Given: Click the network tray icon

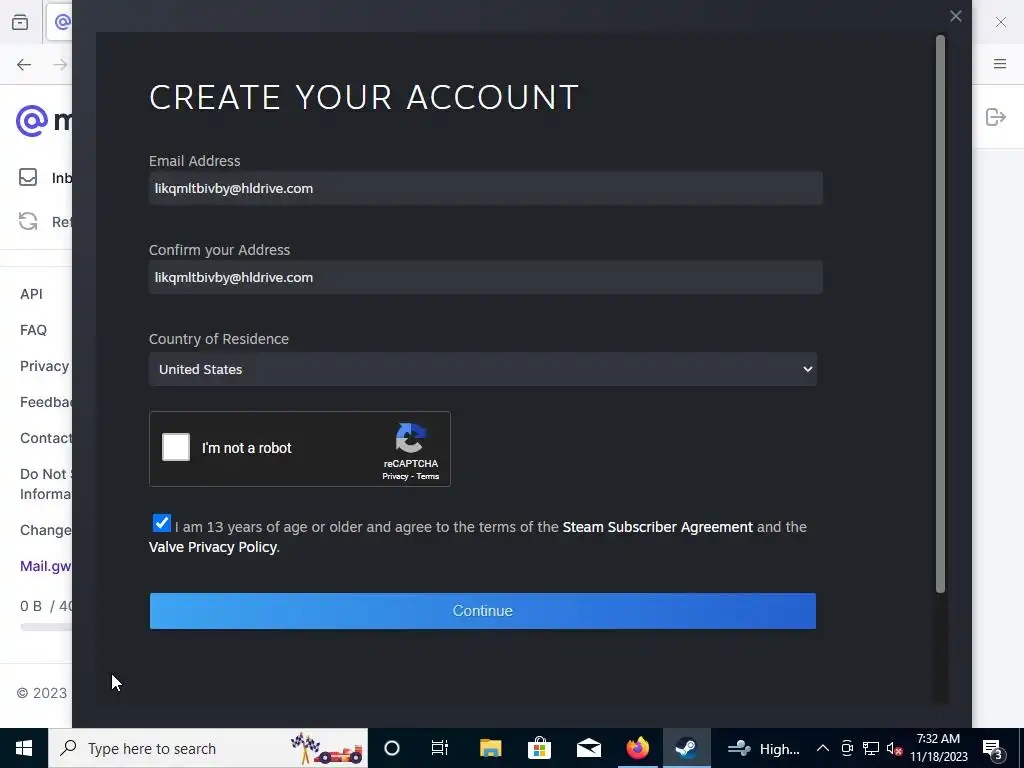Looking at the screenshot, I should point(871,748).
